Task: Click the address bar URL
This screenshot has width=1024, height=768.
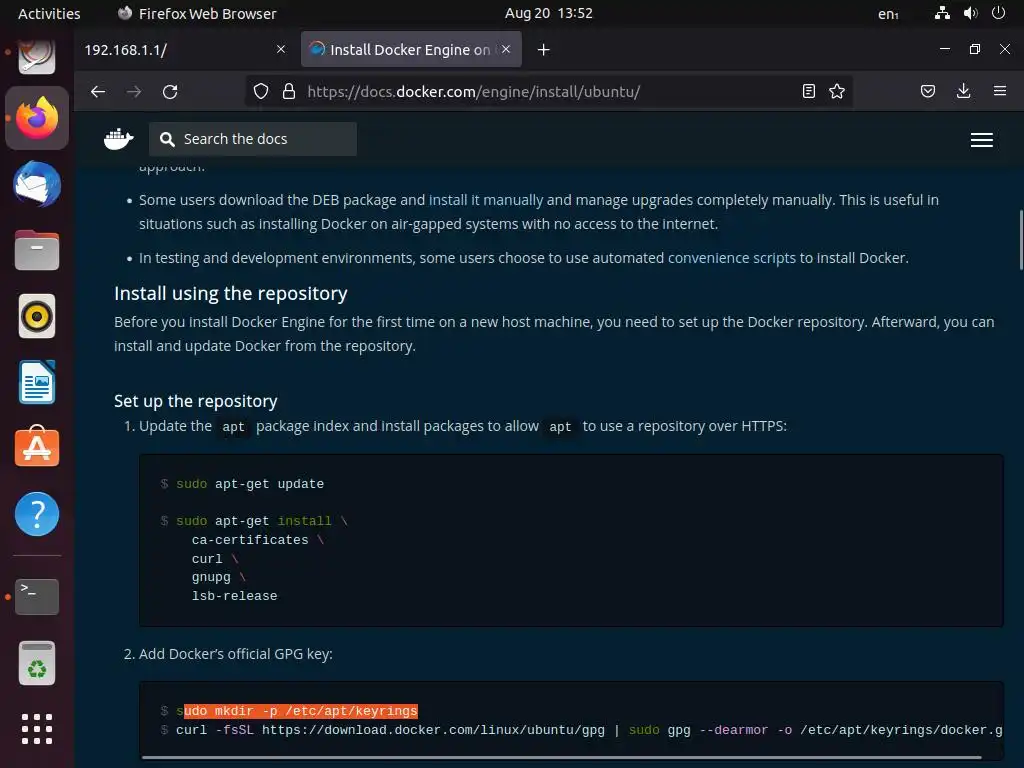Action: click(x=473, y=91)
